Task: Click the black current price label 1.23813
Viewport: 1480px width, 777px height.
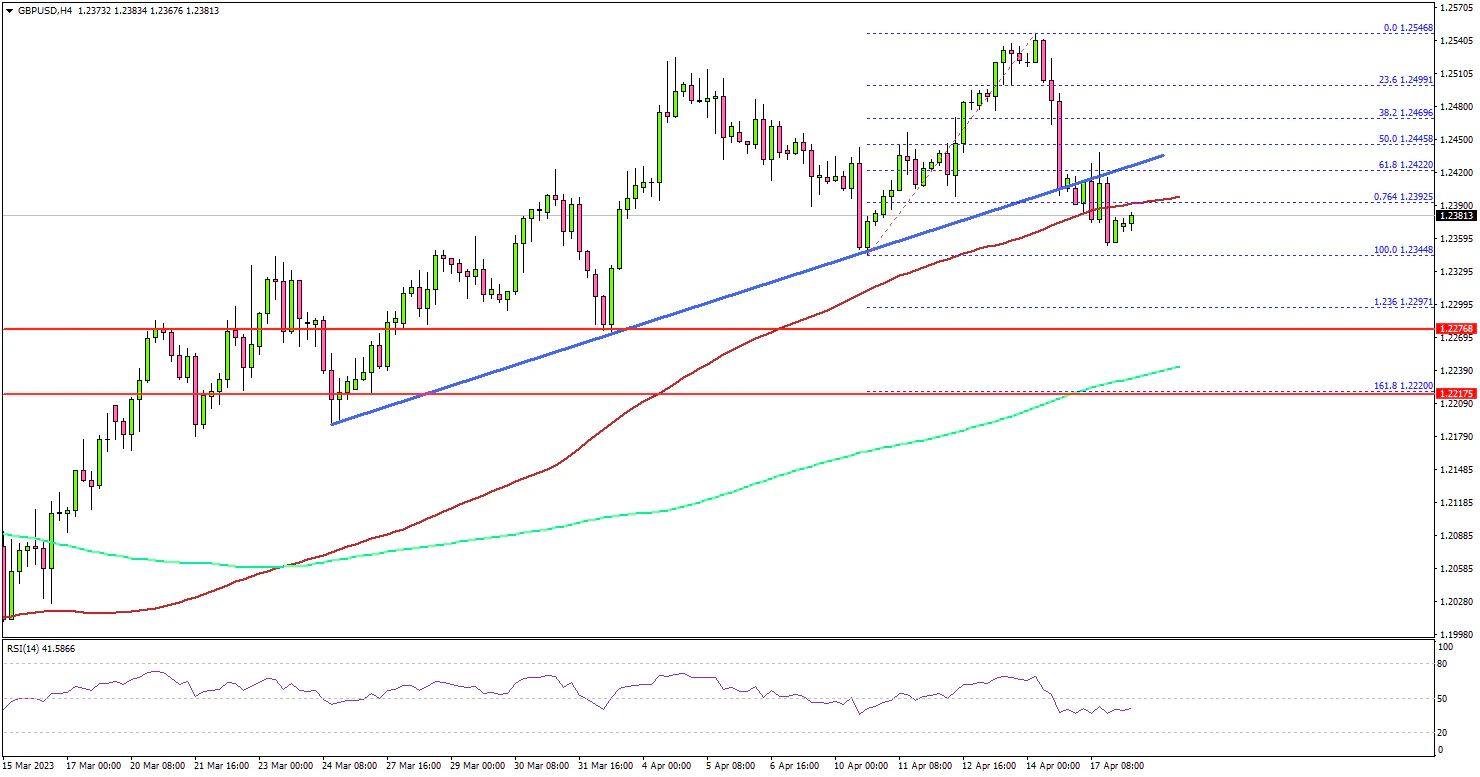Action: 1455,215
